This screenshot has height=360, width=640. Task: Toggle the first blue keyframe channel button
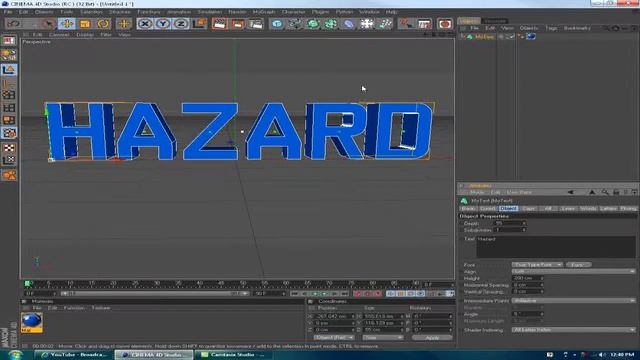coord(391,293)
